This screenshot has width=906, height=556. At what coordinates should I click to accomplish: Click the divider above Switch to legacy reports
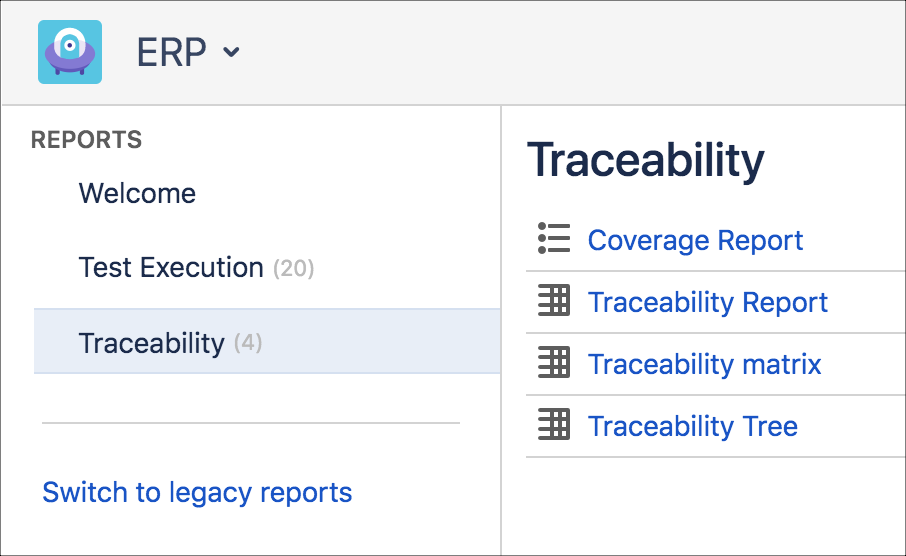(x=250, y=423)
